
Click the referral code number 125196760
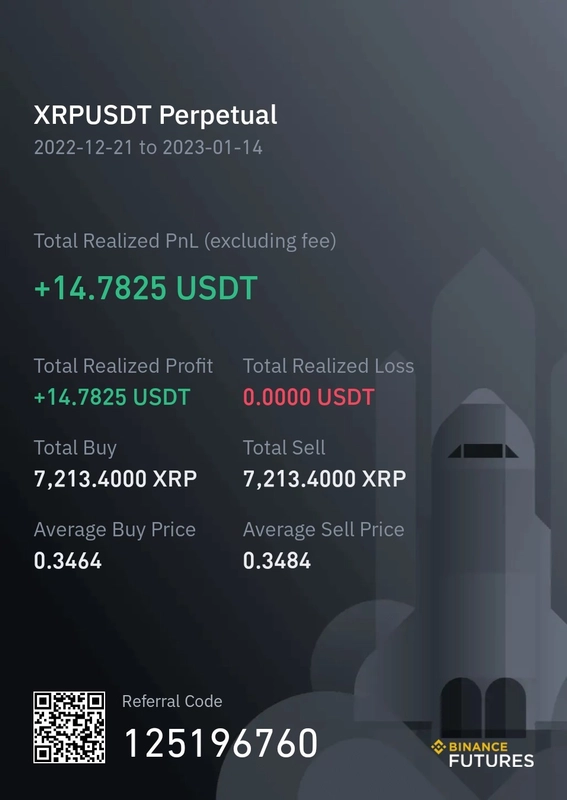pos(221,743)
